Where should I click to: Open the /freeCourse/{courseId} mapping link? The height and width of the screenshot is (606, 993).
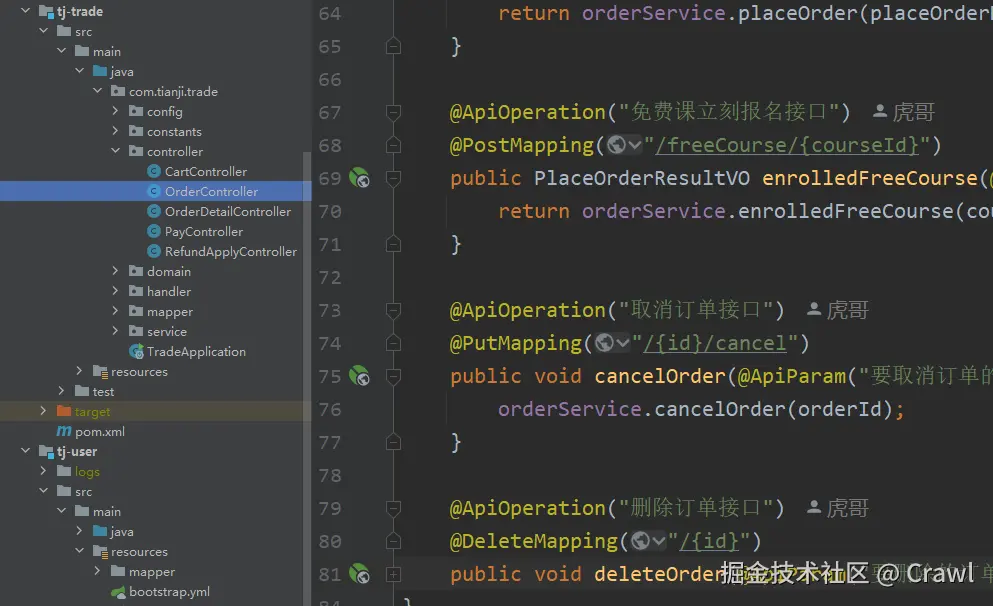787,146
